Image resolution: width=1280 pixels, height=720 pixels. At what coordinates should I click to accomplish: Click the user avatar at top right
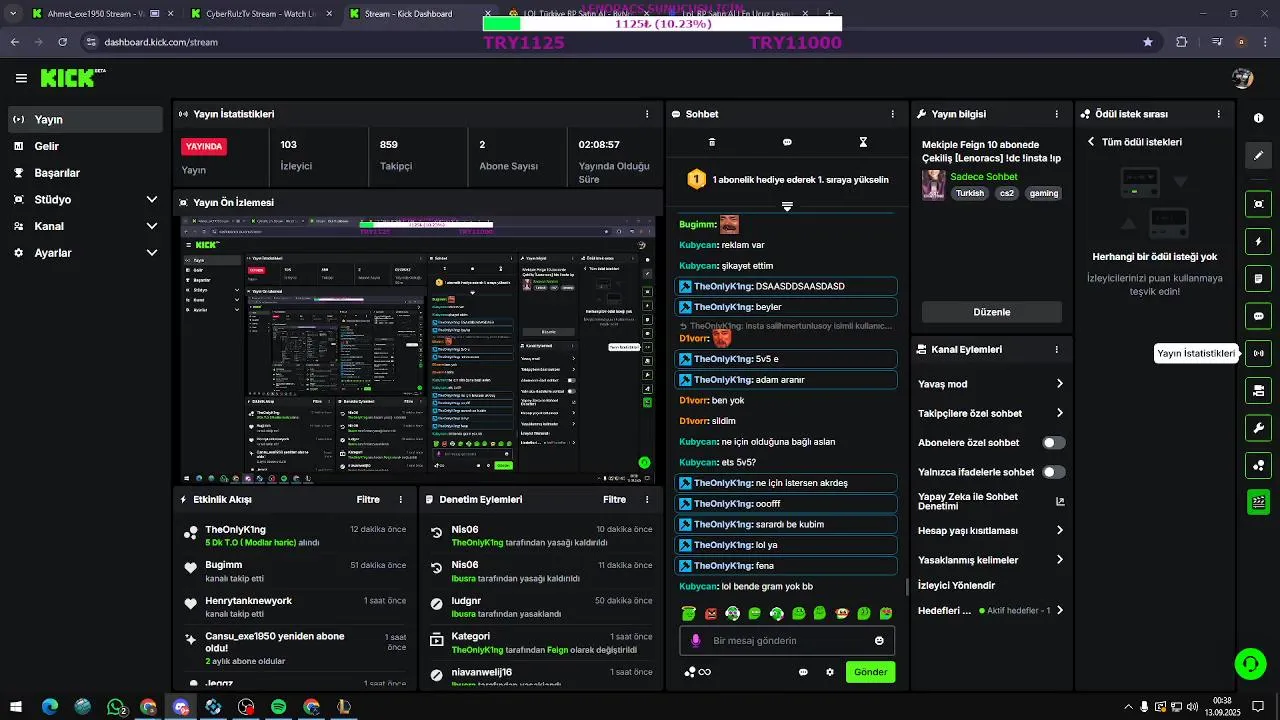[1243, 78]
